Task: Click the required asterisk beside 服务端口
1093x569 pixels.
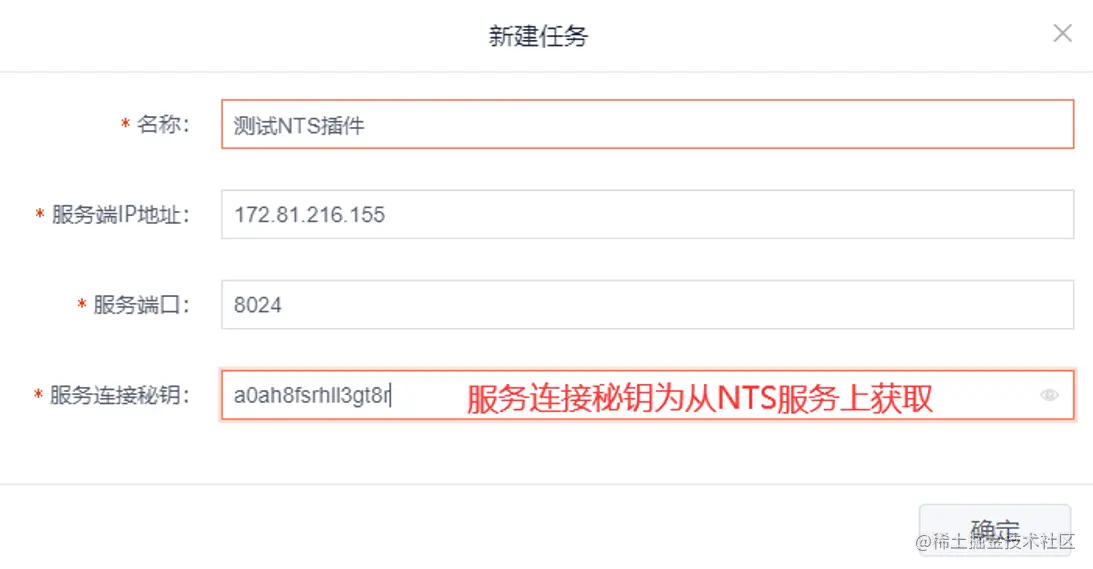Action: pos(82,305)
